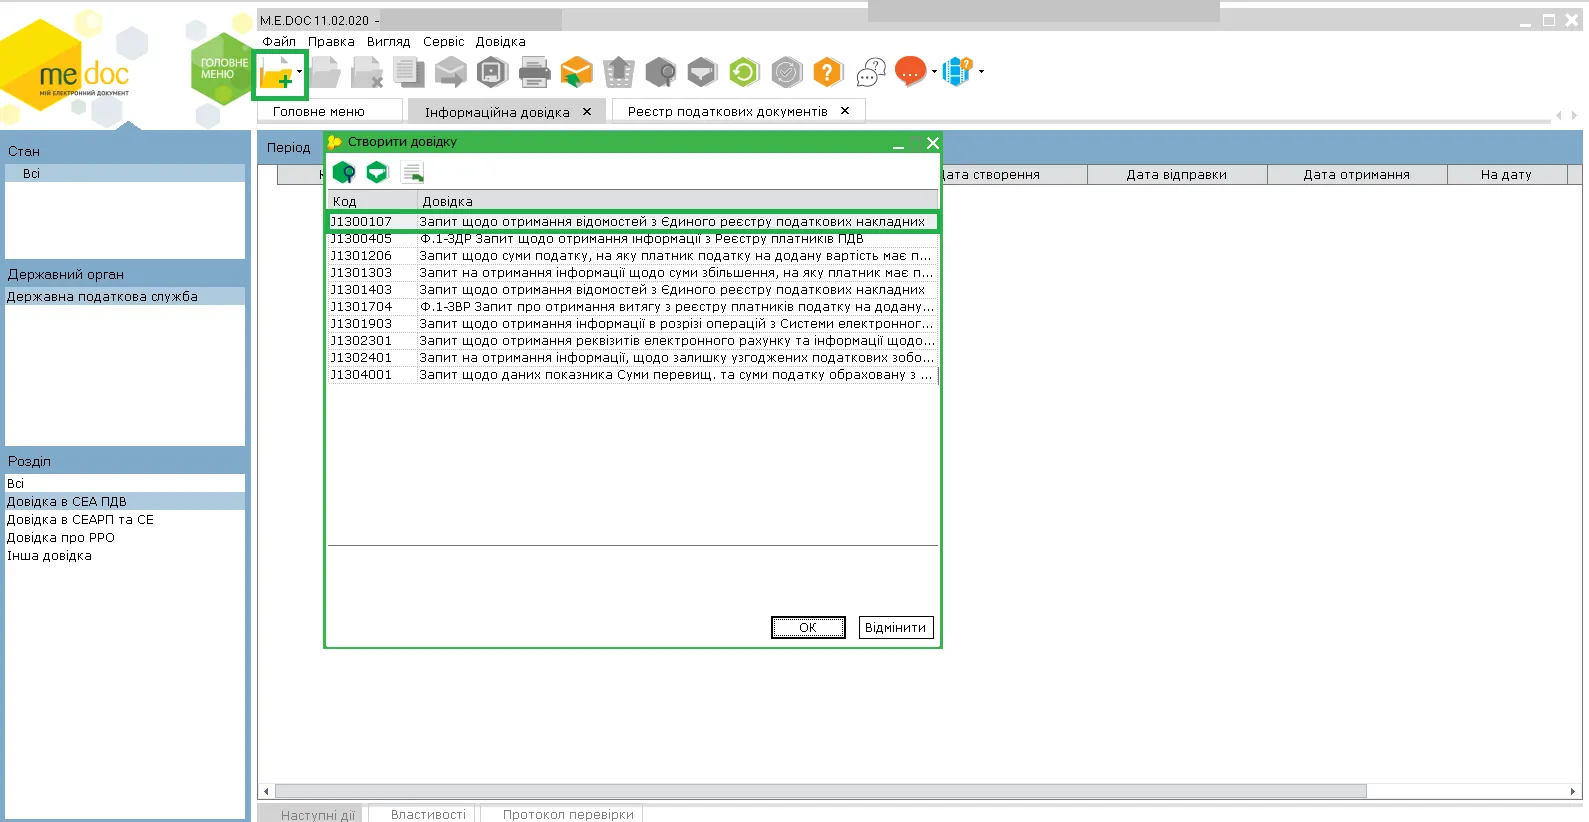1589x822 pixels.
Task: Confirm selection with the OK button
Action: click(x=808, y=627)
